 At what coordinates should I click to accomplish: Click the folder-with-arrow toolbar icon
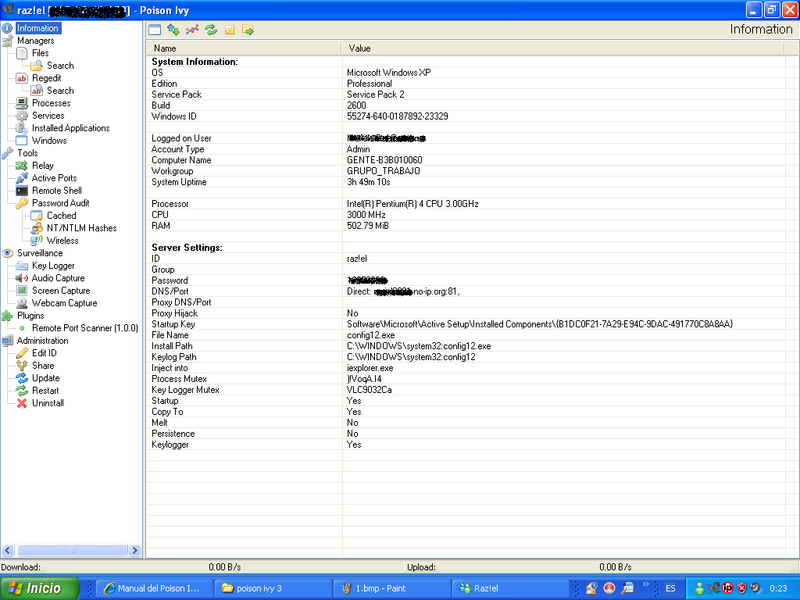point(248,30)
